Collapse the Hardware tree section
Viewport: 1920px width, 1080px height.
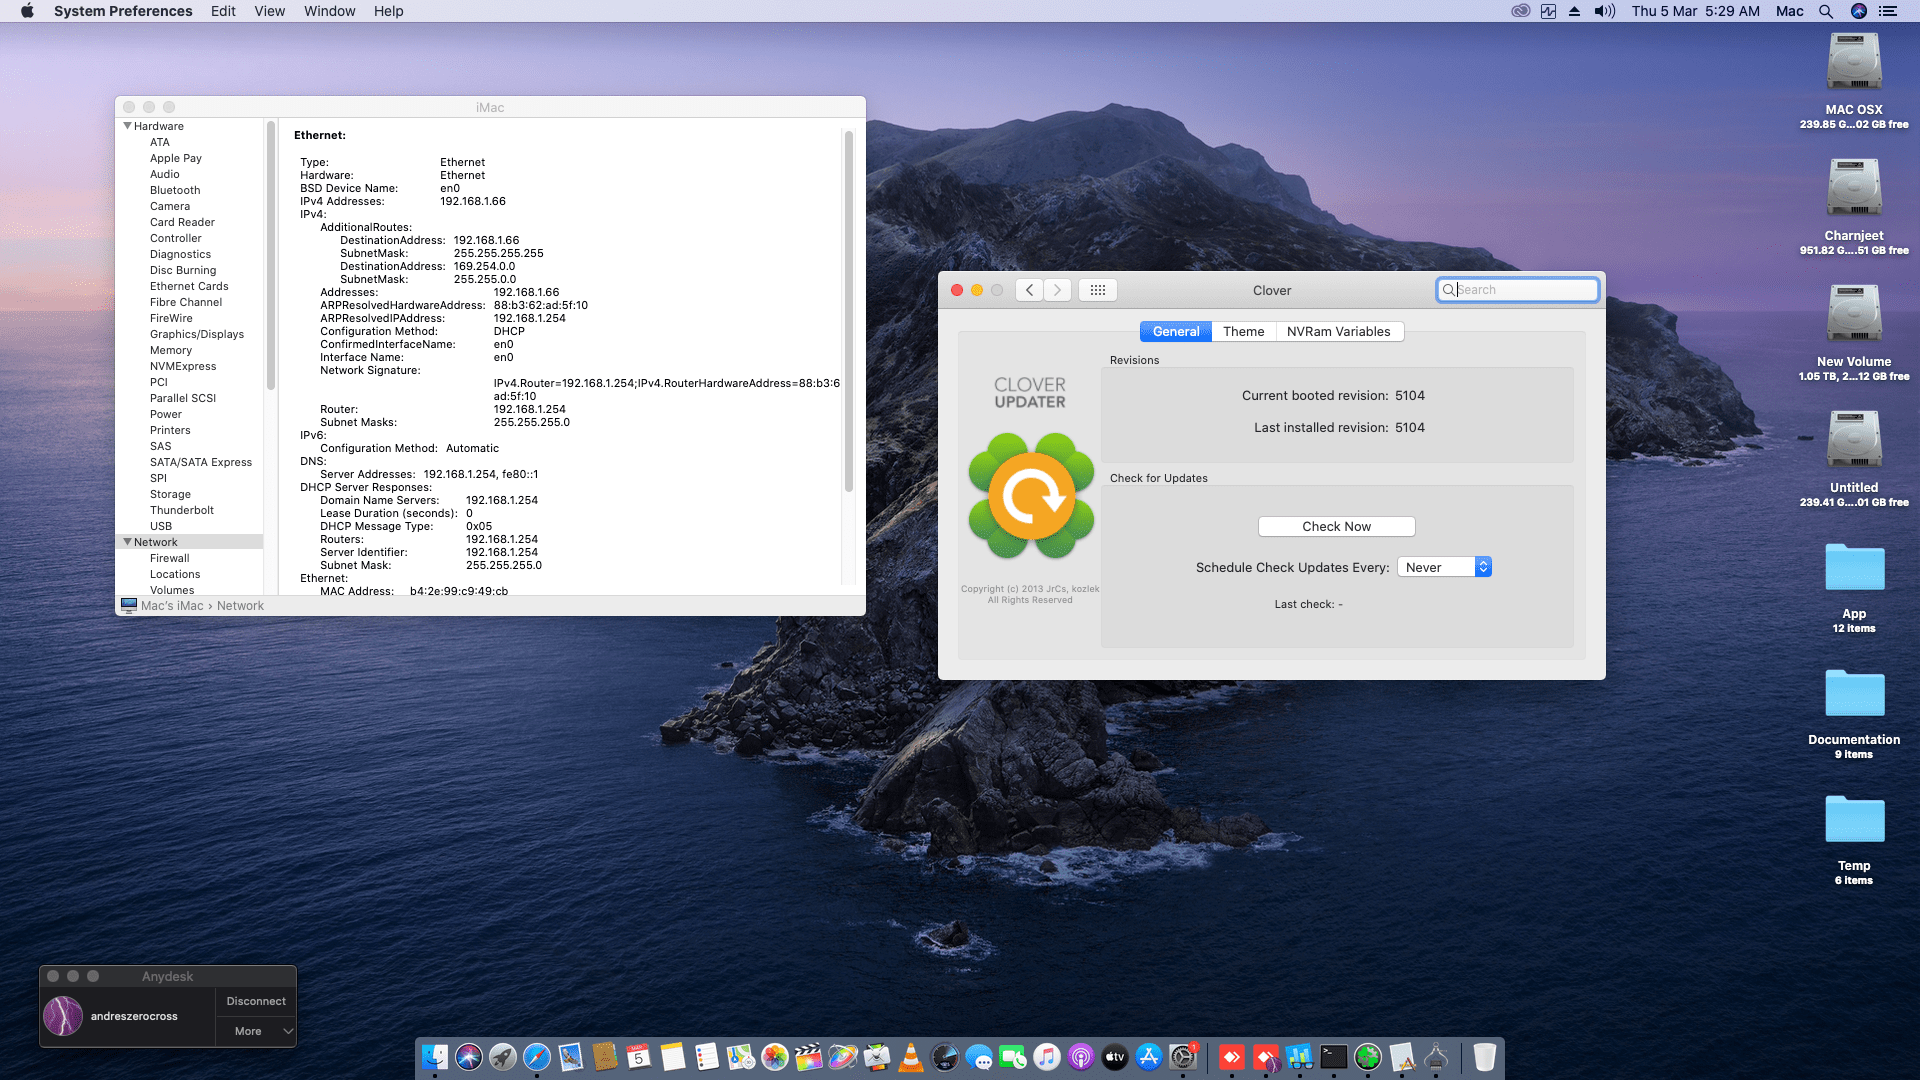(x=127, y=126)
